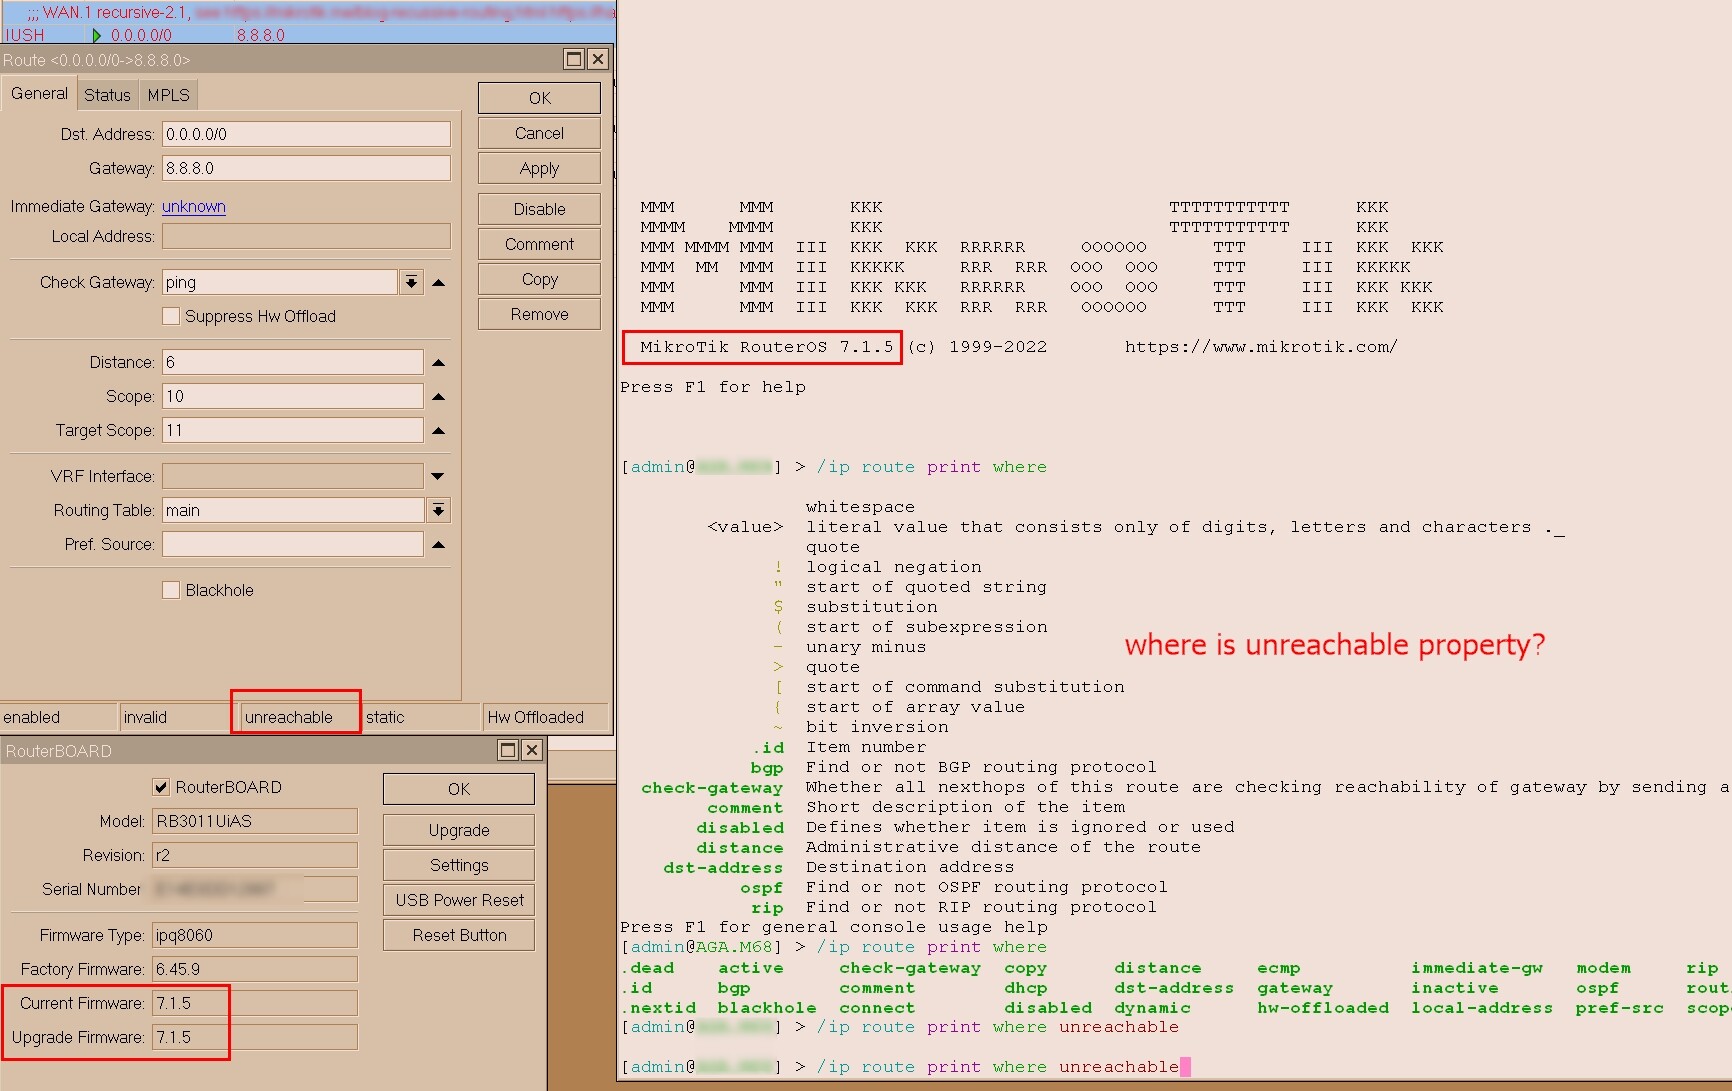
Task: Click Upgrade in the RouterBOARD window
Action: pos(458,829)
